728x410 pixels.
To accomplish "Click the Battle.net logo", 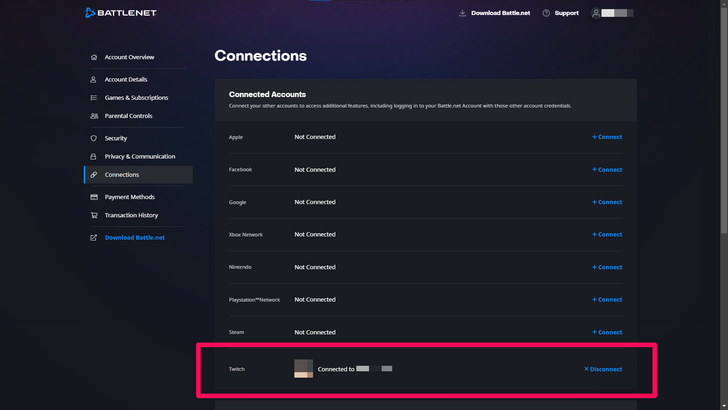I will pyautogui.click(x=121, y=13).
